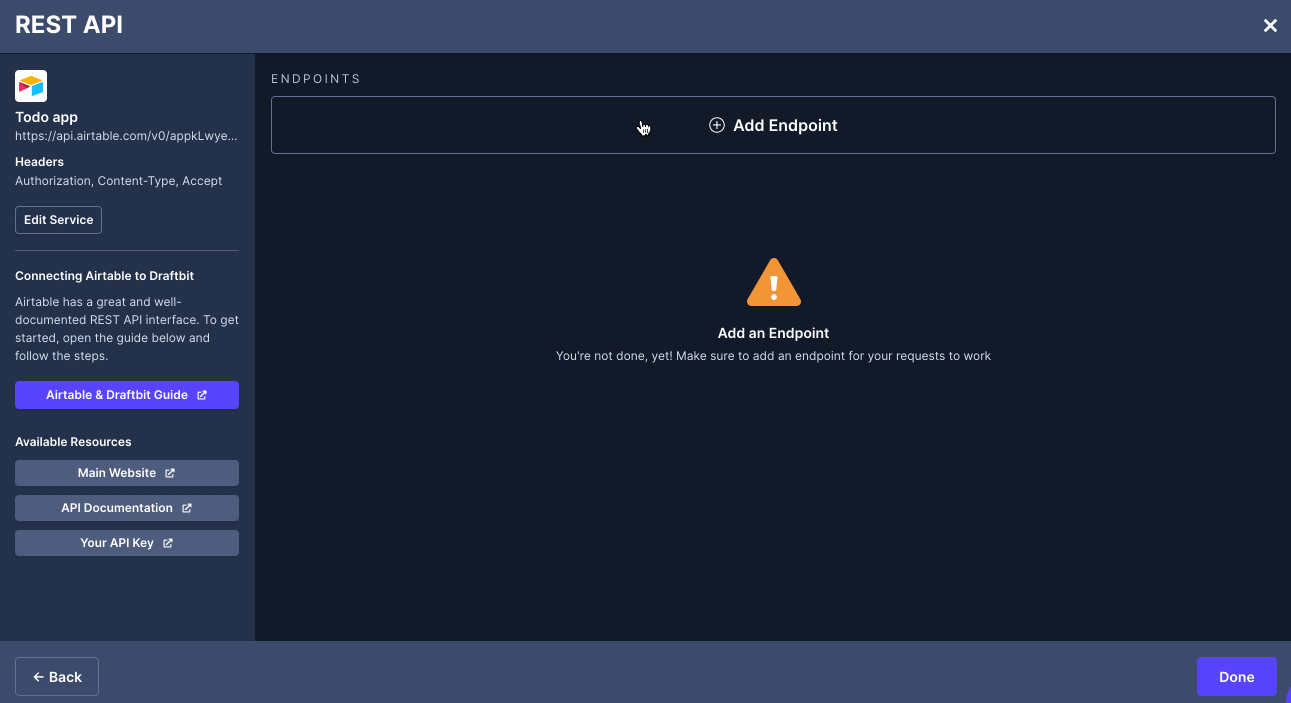
Task: Click the api.airtable.com base URL text
Action: 126,135
